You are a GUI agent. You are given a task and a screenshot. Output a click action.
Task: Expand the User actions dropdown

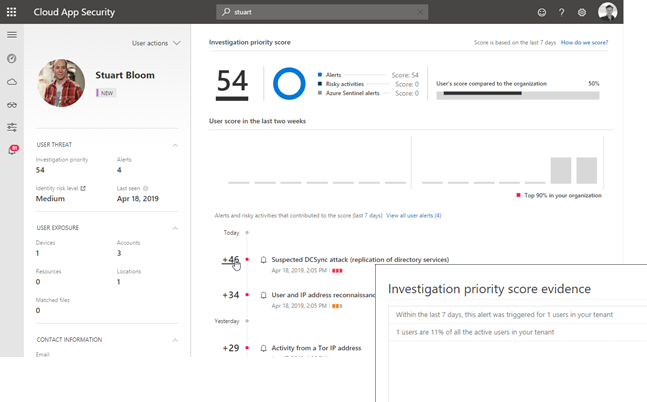(156, 43)
